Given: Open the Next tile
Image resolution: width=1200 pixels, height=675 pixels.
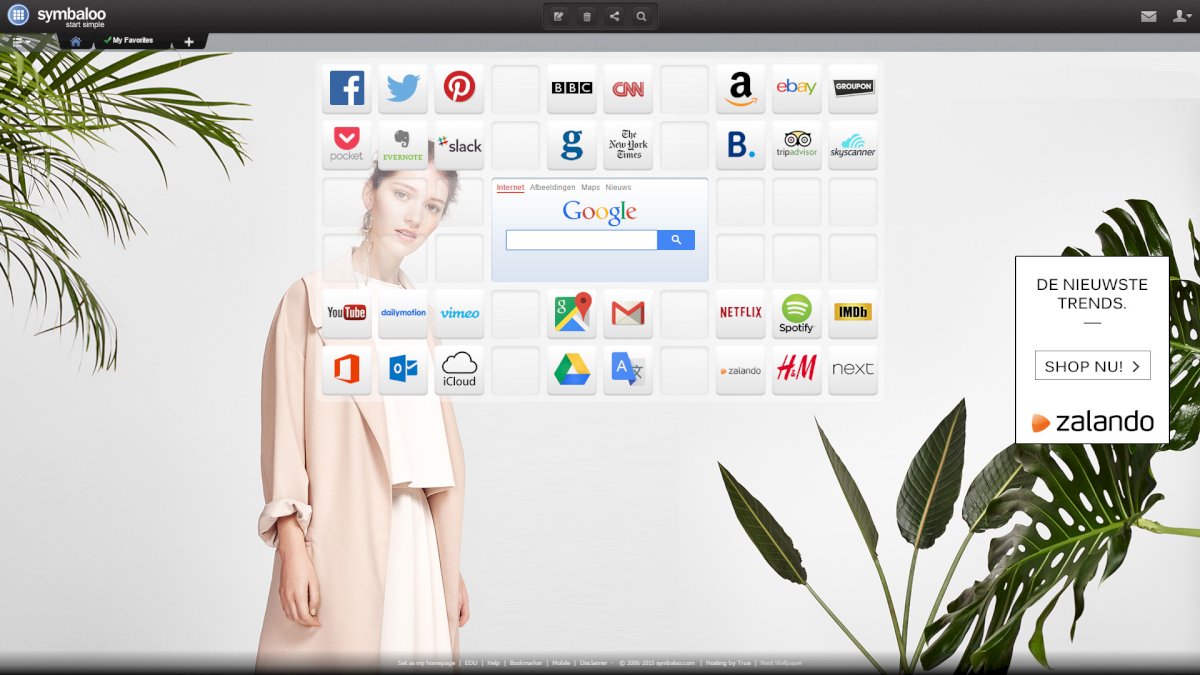Looking at the screenshot, I should point(853,370).
